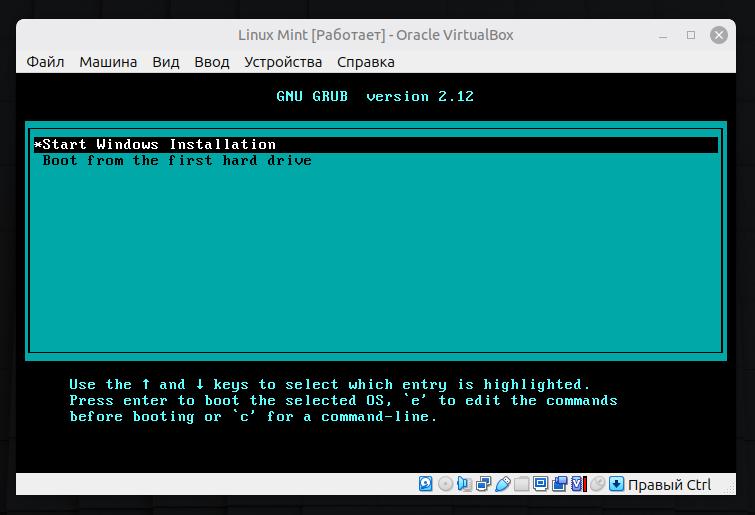The image size is (755, 515).
Task: Open the Машина menu
Action: (x=108, y=62)
